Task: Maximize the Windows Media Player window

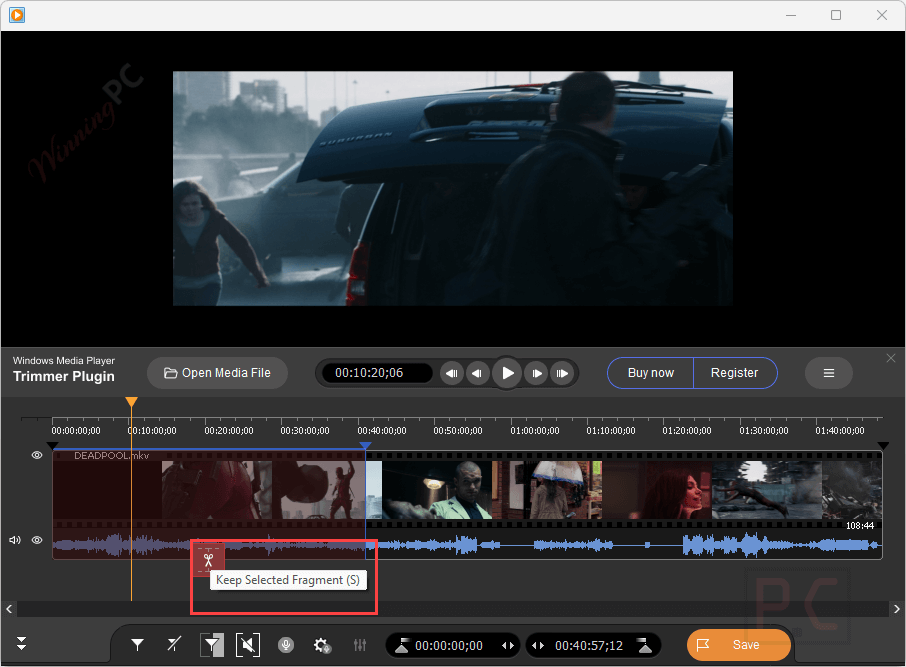Action: click(x=836, y=15)
